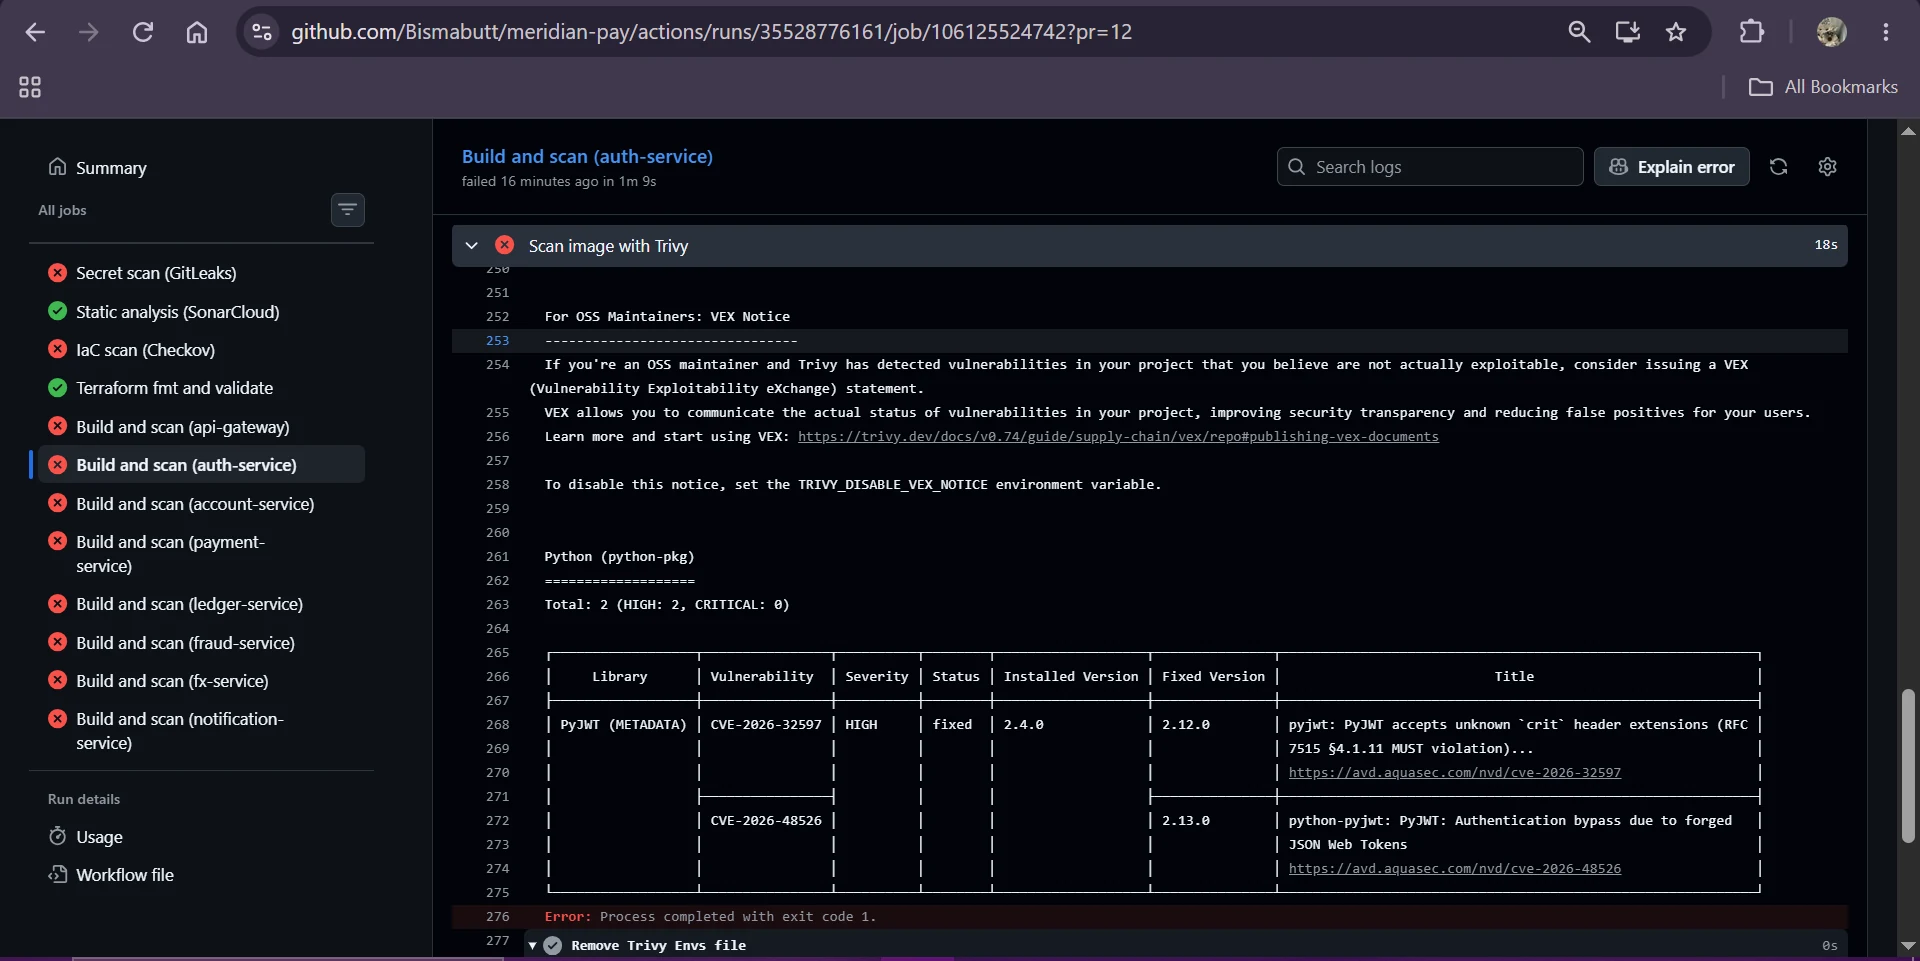The width and height of the screenshot is (1920, 961).
Task: Click the Workflow file icon
Action: click(x=58, y=874)
